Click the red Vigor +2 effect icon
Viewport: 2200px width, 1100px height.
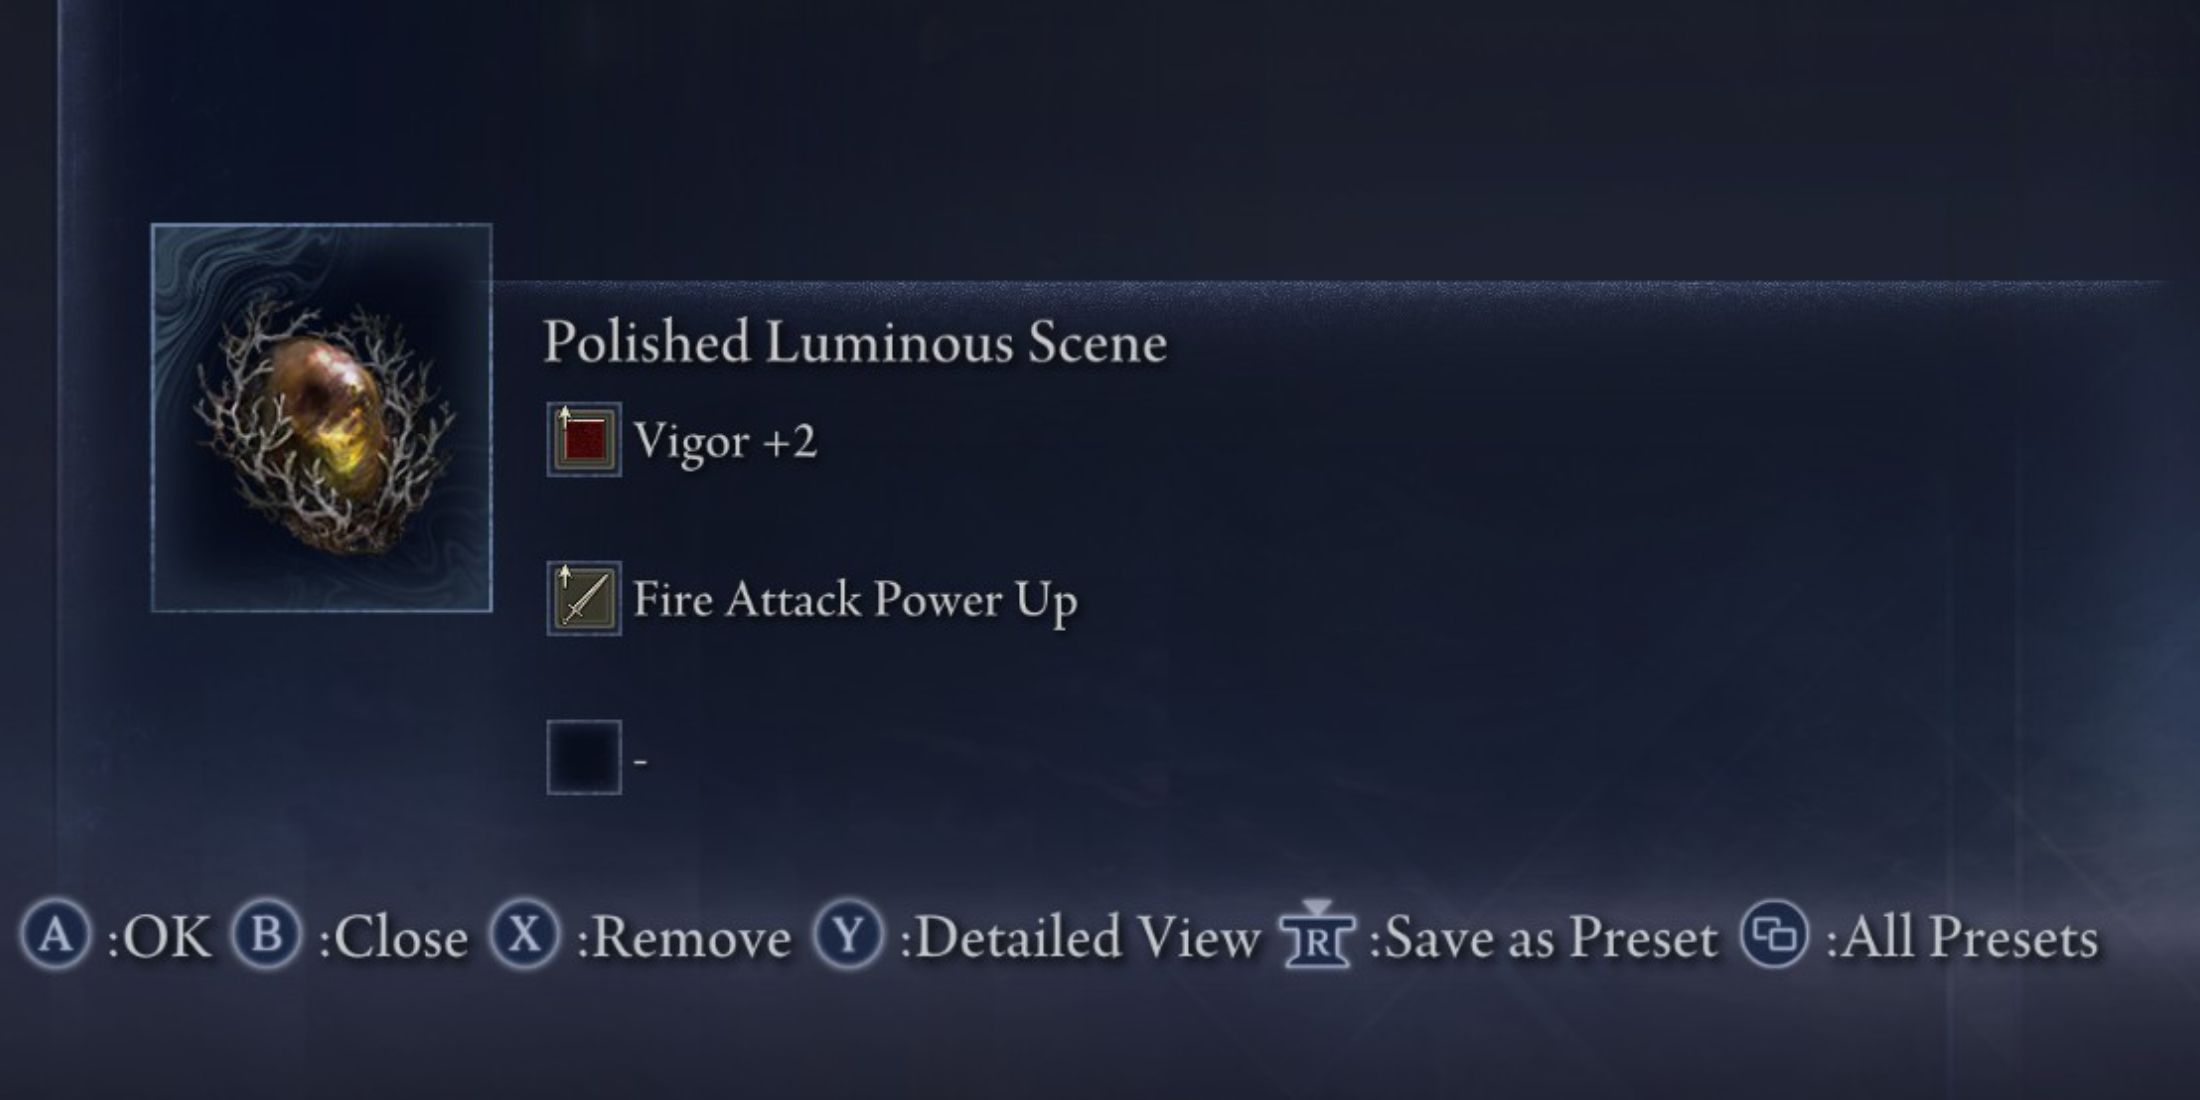tap(584, 439)
